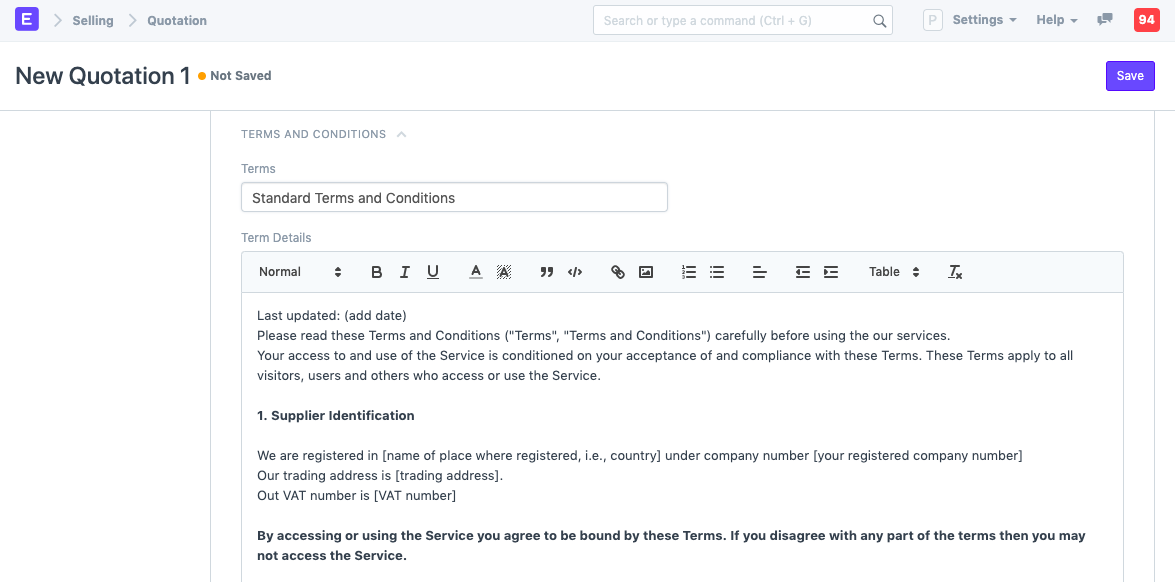Insert a blockquote
The width and height of the screenshot is (1175, 582).
point(546,271)
